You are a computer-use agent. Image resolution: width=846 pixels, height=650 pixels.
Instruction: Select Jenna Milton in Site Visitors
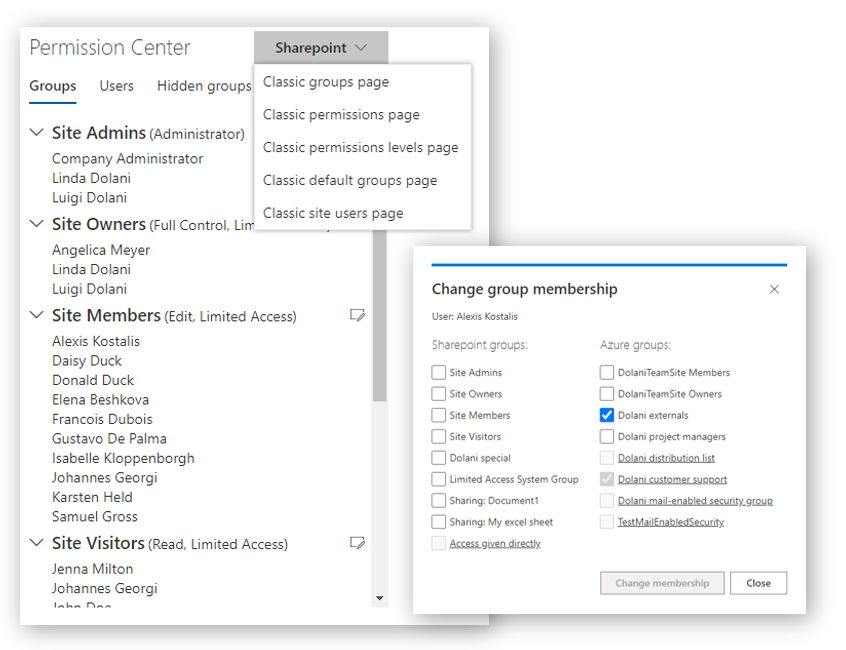click(x=92, y=569)
